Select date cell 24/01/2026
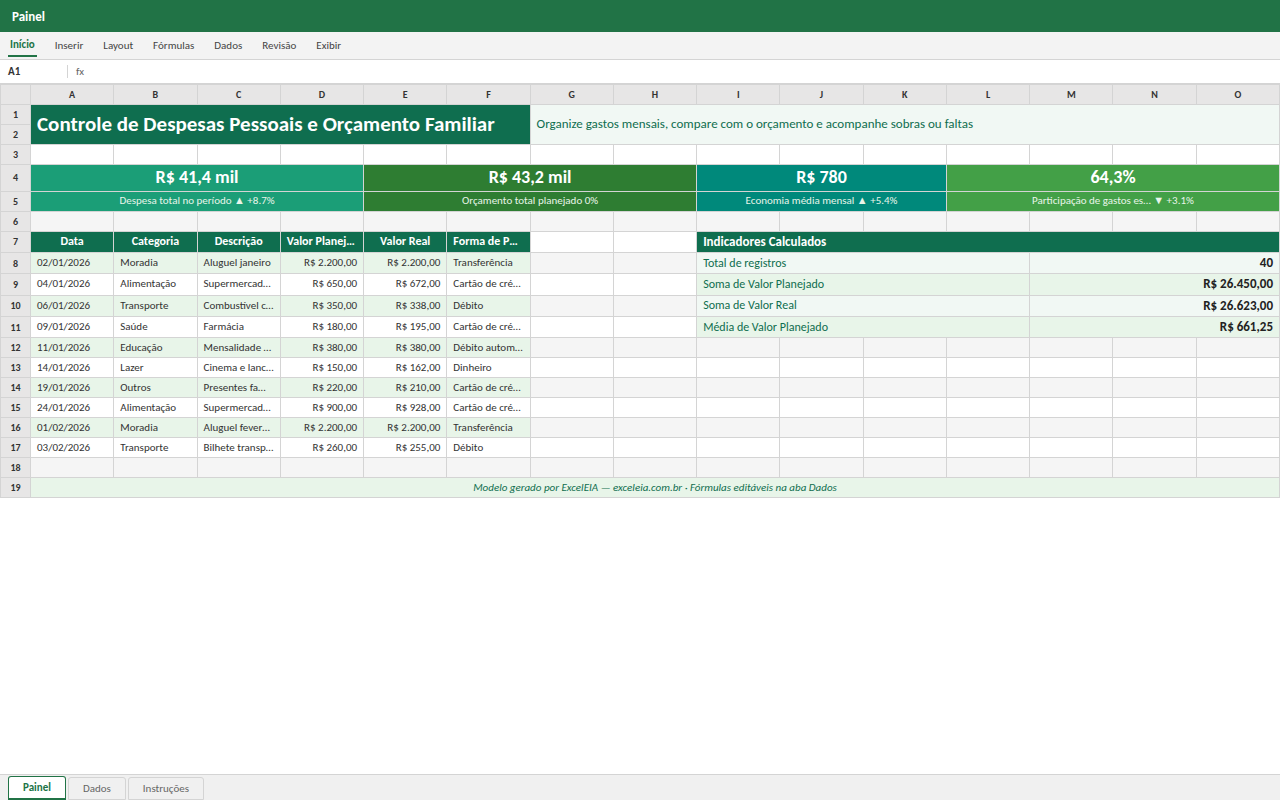 click(72, 408)
